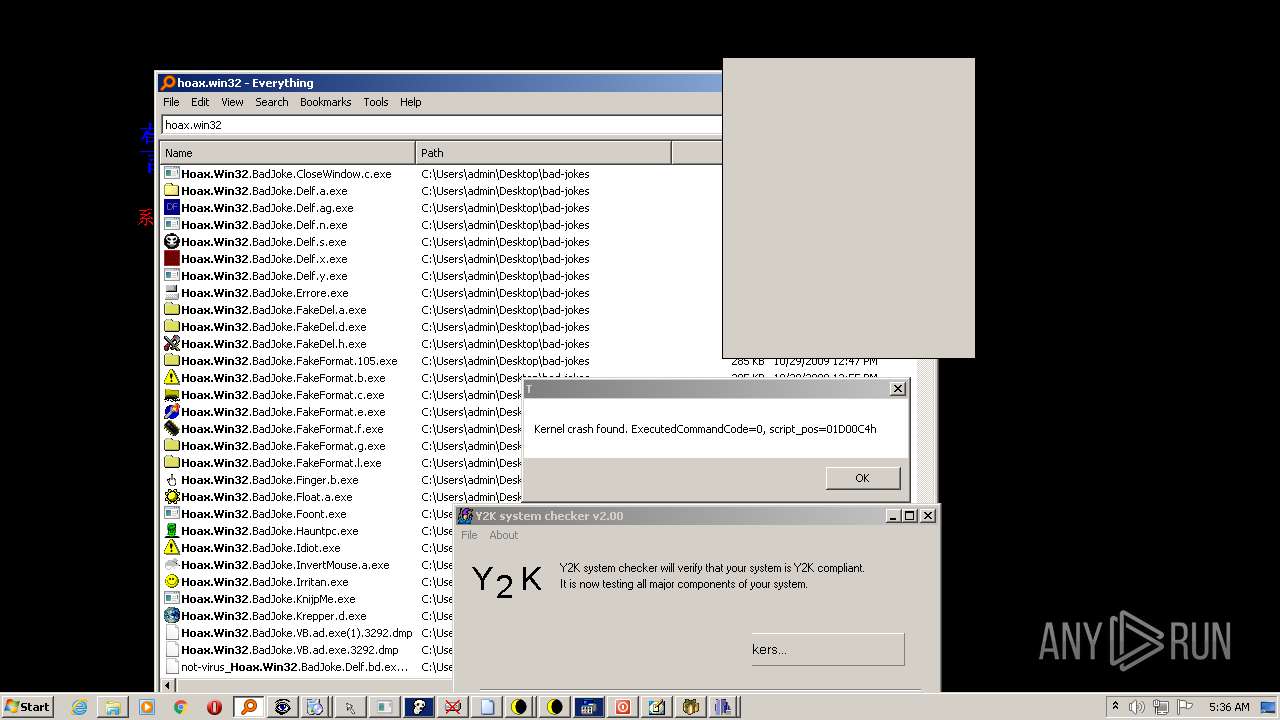Open Internet Explorer from the taskbar
Image resolution: width=1280 pixels, height=720 pixels.
(79, 707)
